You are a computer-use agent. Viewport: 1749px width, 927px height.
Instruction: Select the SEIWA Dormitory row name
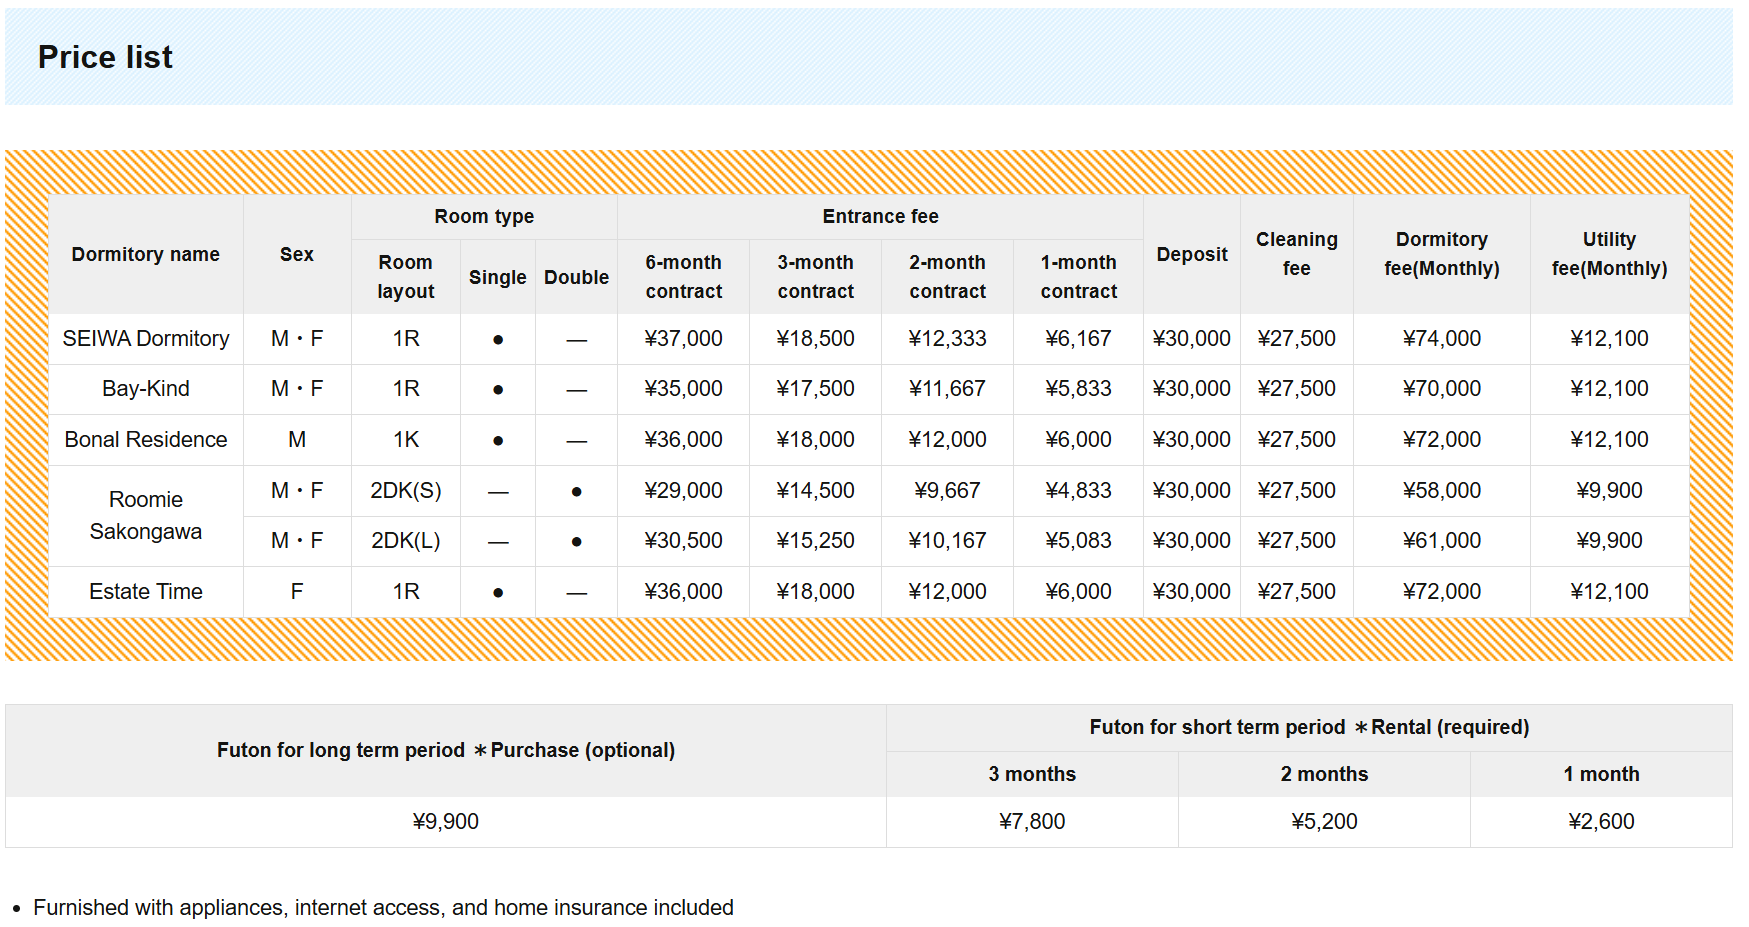(x=146, y=339)
